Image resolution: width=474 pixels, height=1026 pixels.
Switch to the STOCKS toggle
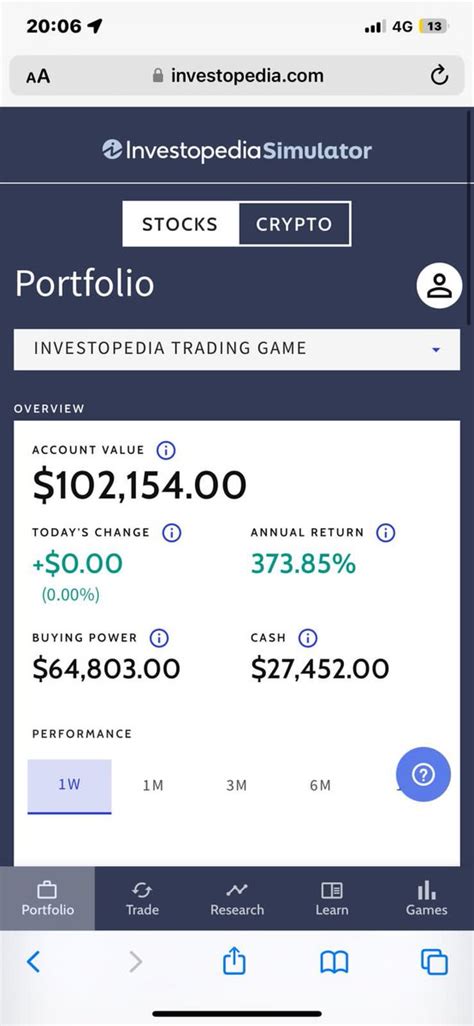[x=180, y=224]
